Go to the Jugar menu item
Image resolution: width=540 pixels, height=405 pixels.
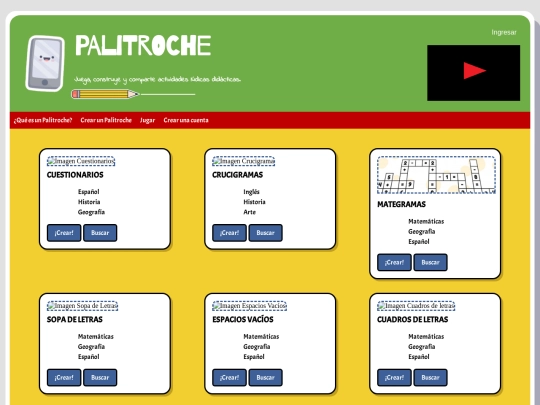[x=147, y=120]
